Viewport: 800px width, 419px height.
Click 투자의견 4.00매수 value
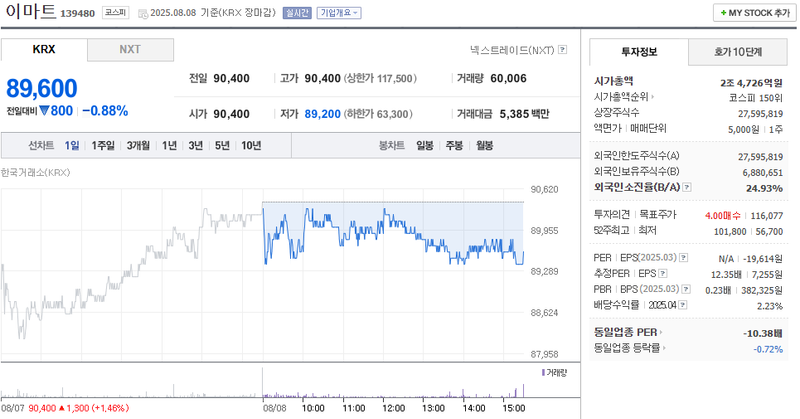[722, 216]
